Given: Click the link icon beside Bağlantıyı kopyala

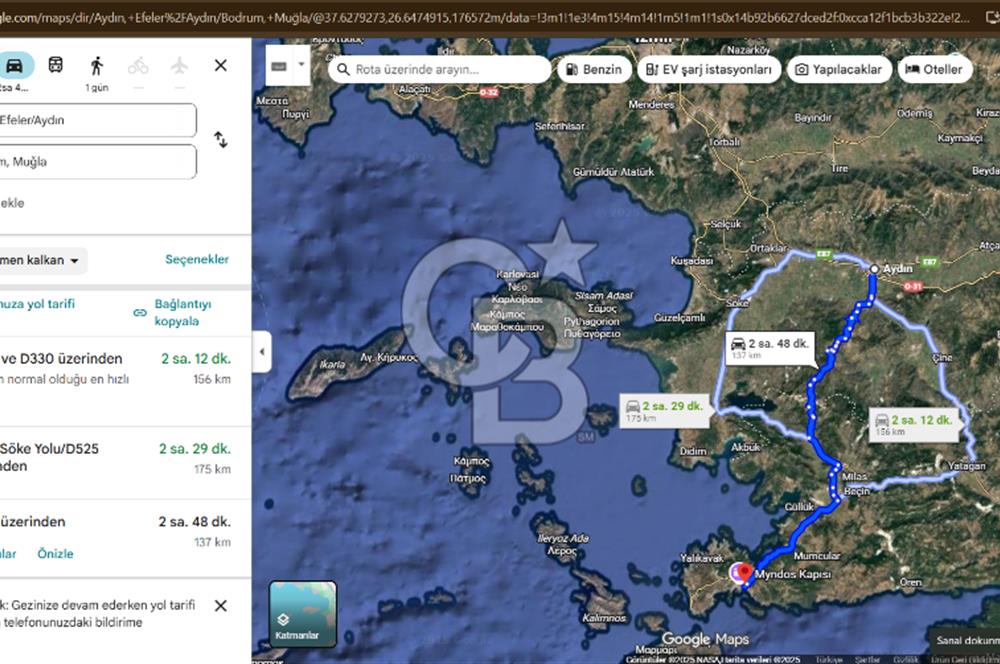Looking at the screenshot, I should [140, 313].
